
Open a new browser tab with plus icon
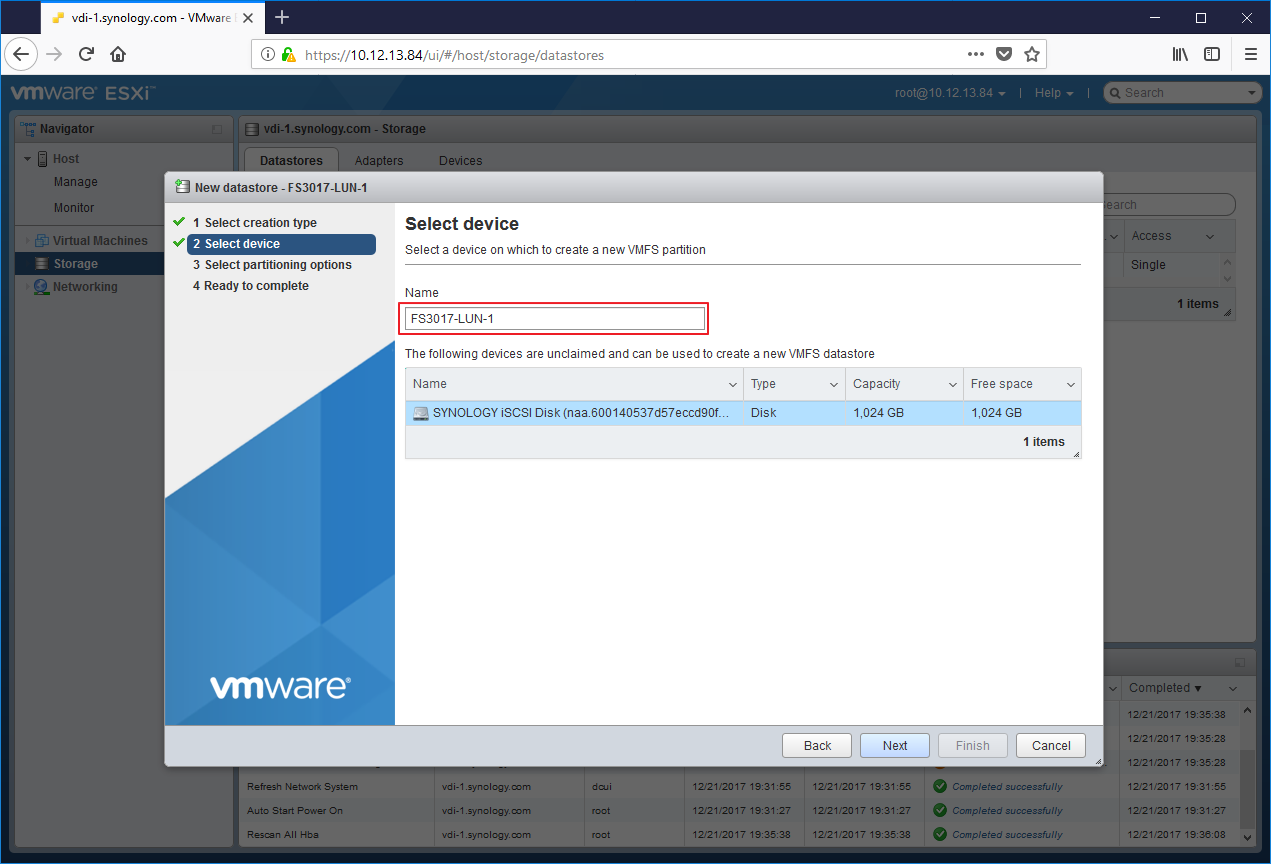point(282,17)
